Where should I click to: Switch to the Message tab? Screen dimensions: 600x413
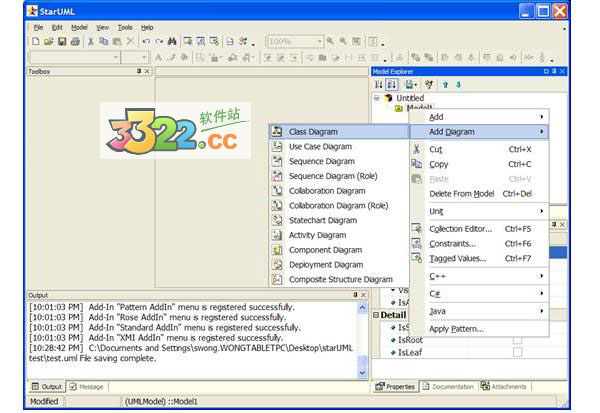point(87,387)
